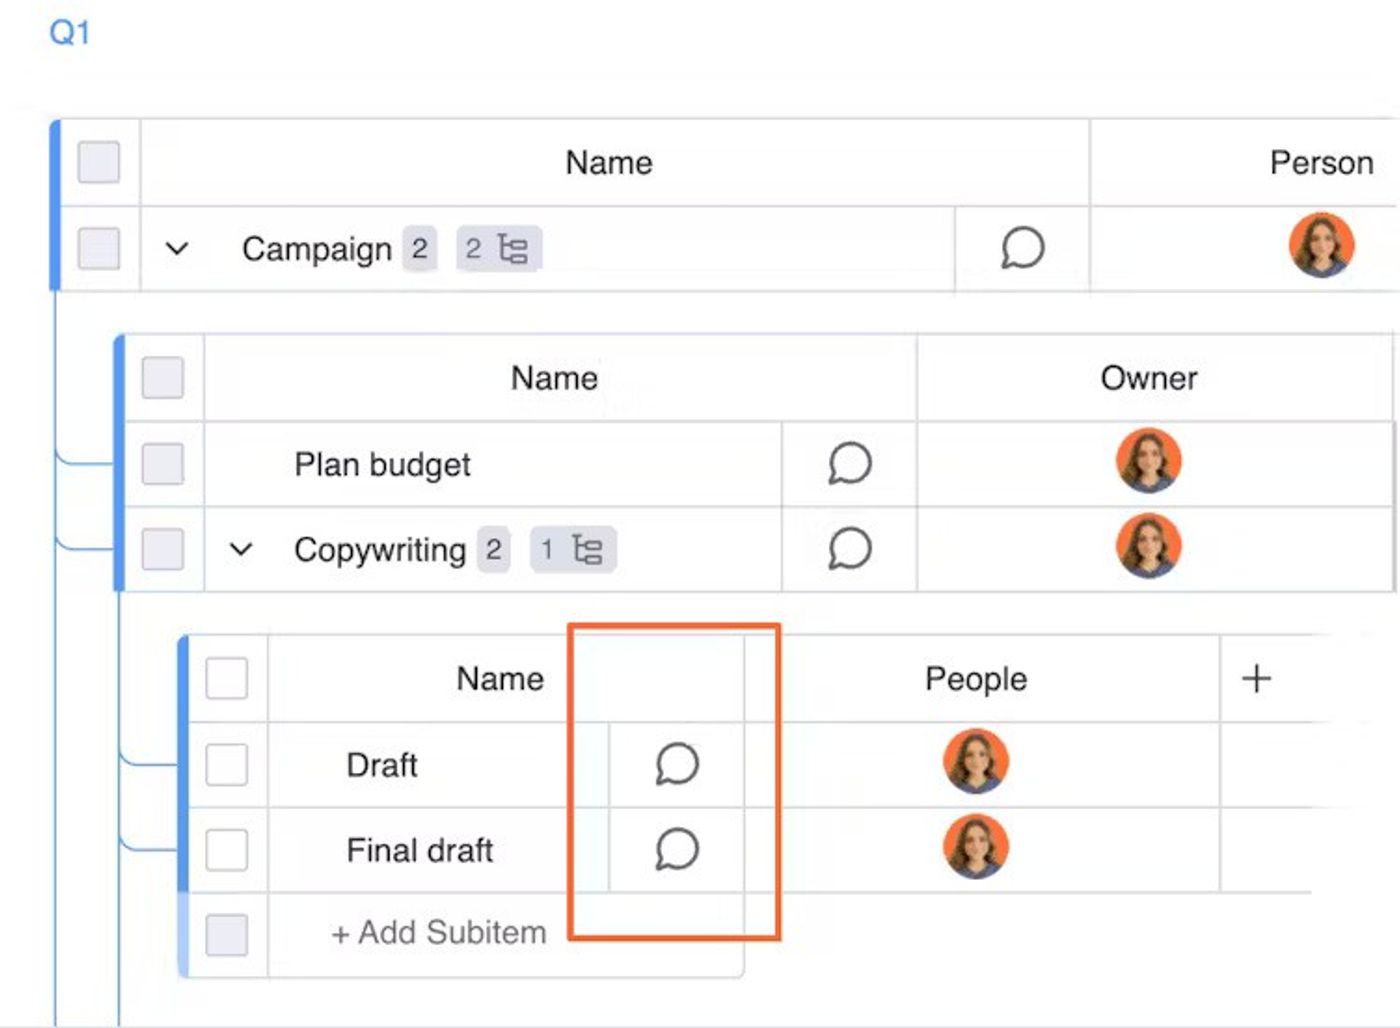Open the Campaign row conversation bubble
Viewport: 1400px width, 1028px height.
(x=1022, y=248)
